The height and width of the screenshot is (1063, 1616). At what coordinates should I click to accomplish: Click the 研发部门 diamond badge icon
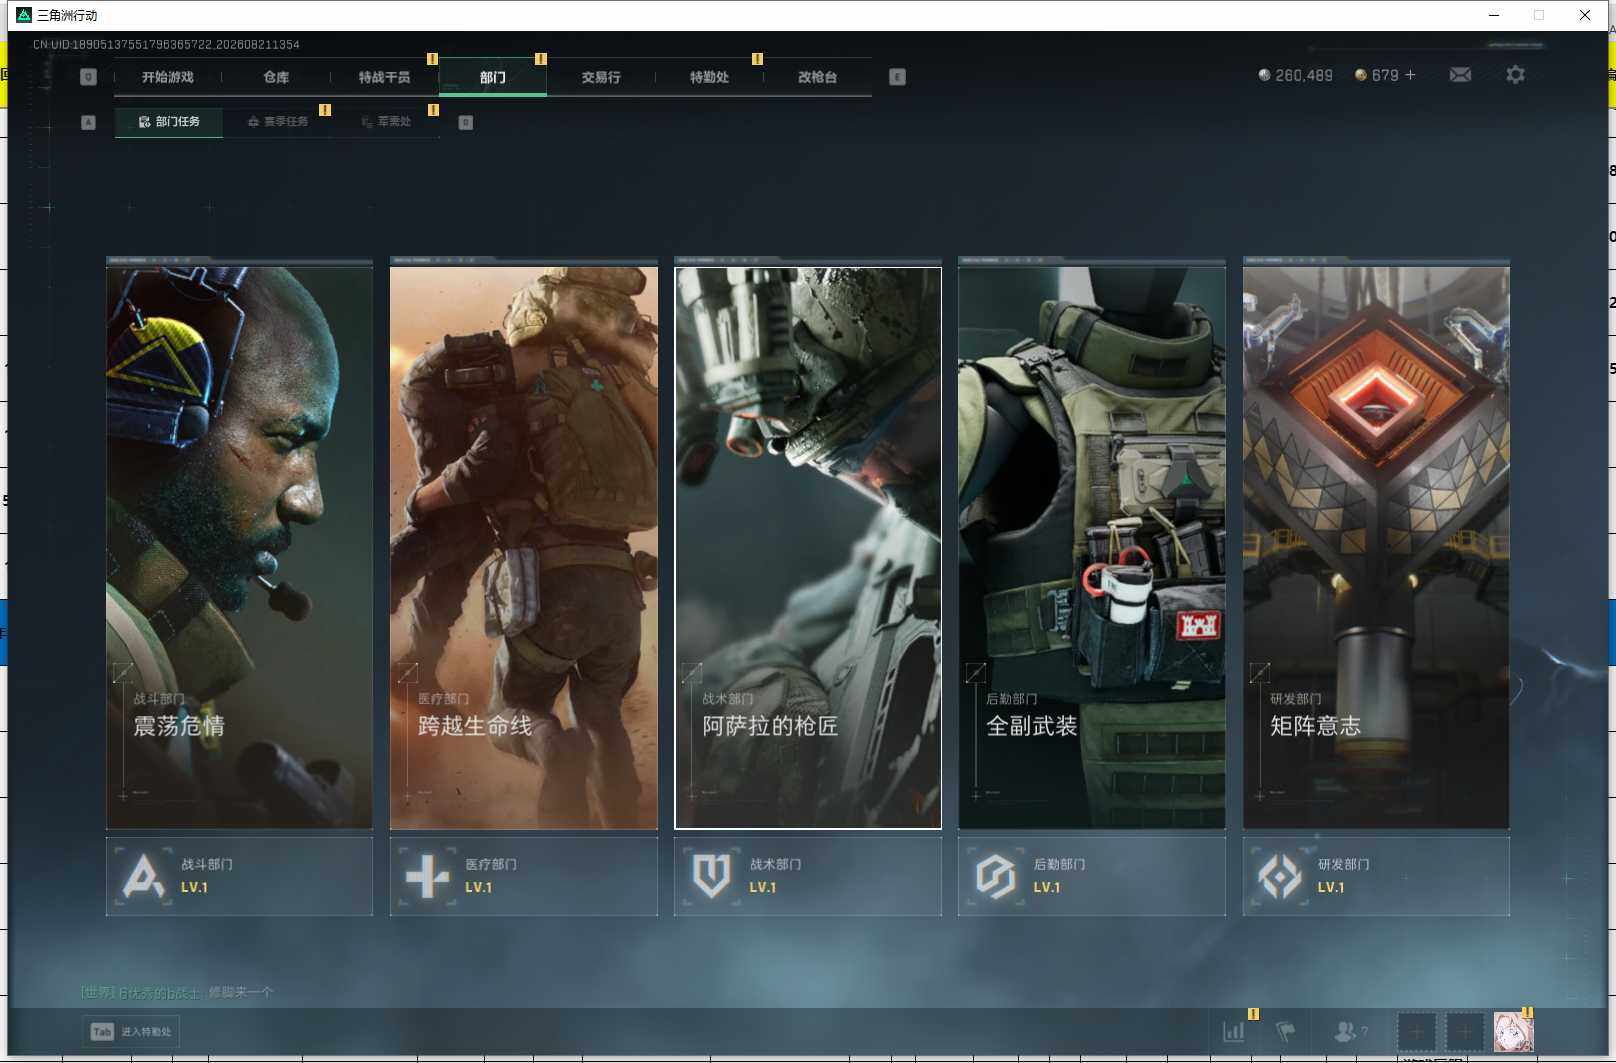click(x=1280, y=876)
